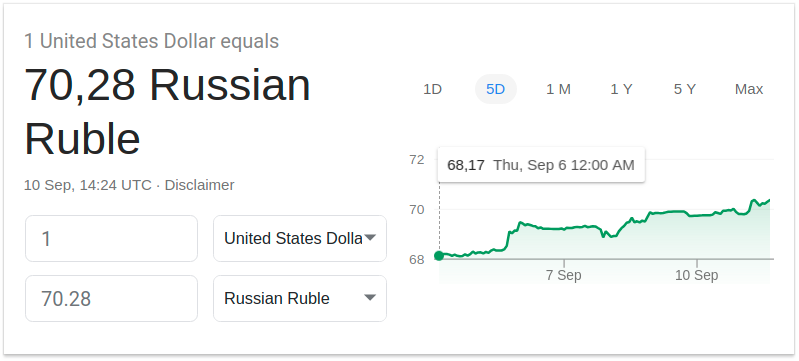Open the United States Dollar currency dropdown
The image size is (799, 361).
click(300, 238)
